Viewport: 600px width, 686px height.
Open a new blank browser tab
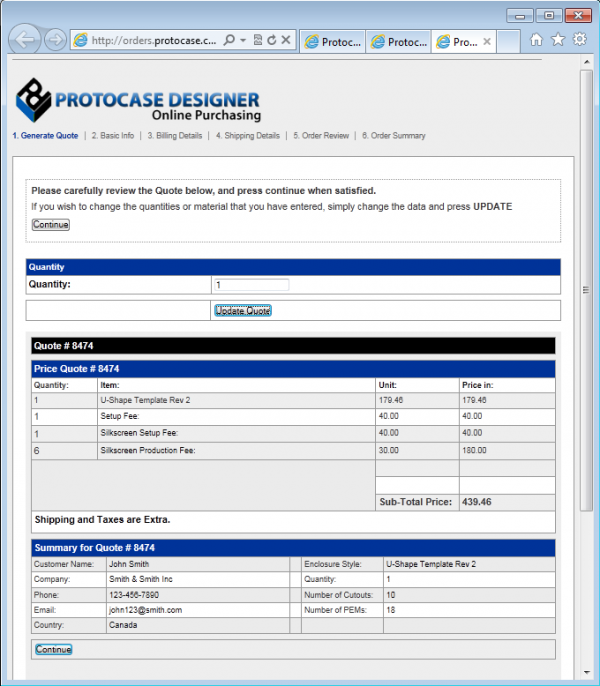click(x=509, y=42)
